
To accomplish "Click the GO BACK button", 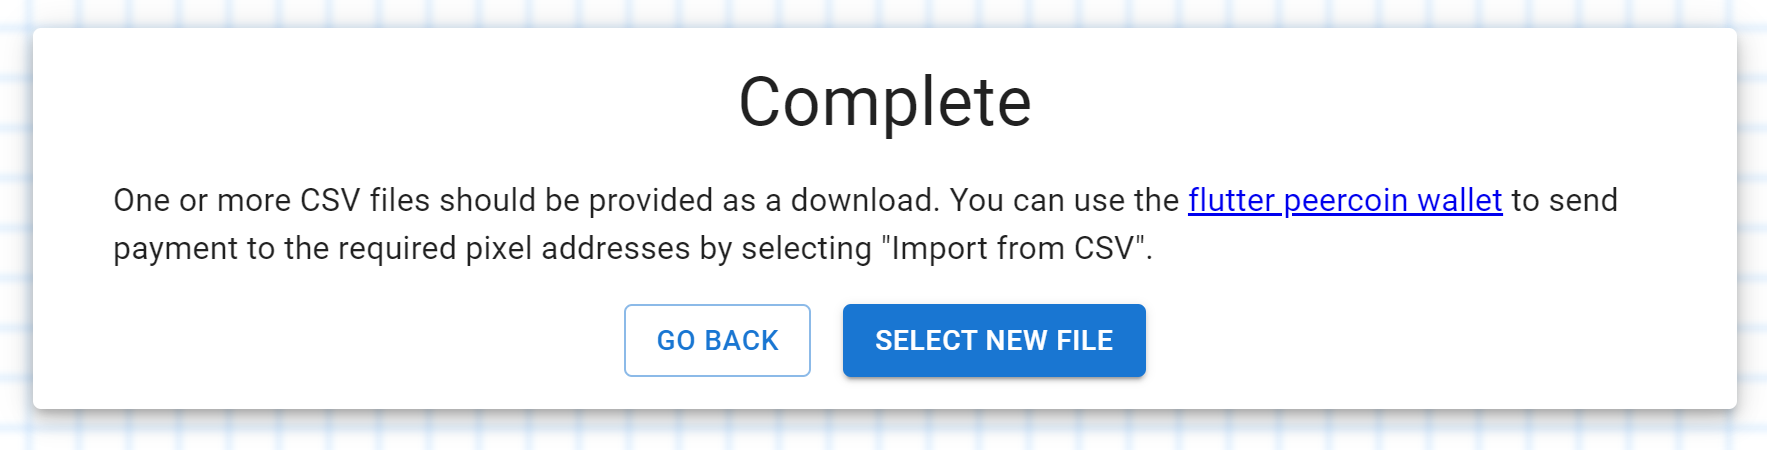I will click(717, 341).
